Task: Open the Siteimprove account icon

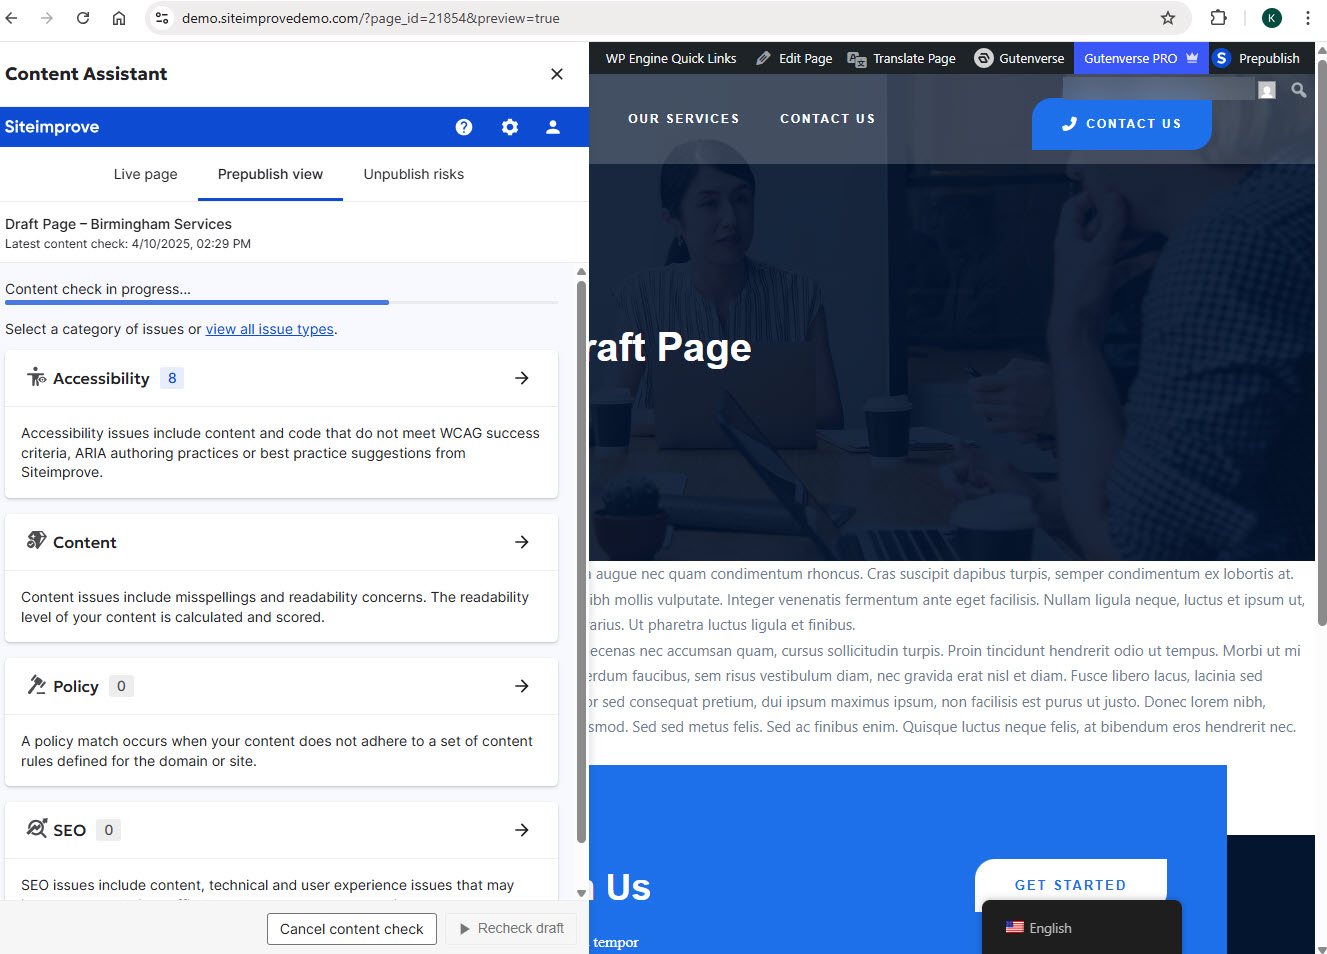Action: point(553,127)
